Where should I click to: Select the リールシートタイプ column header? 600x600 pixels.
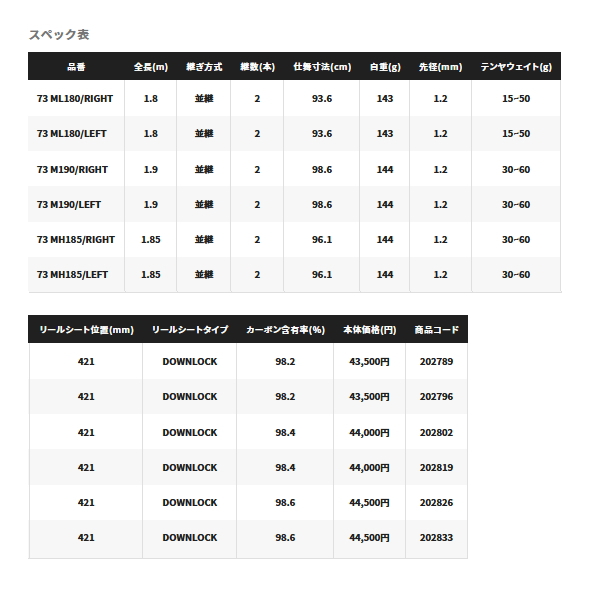pos(190,330)
